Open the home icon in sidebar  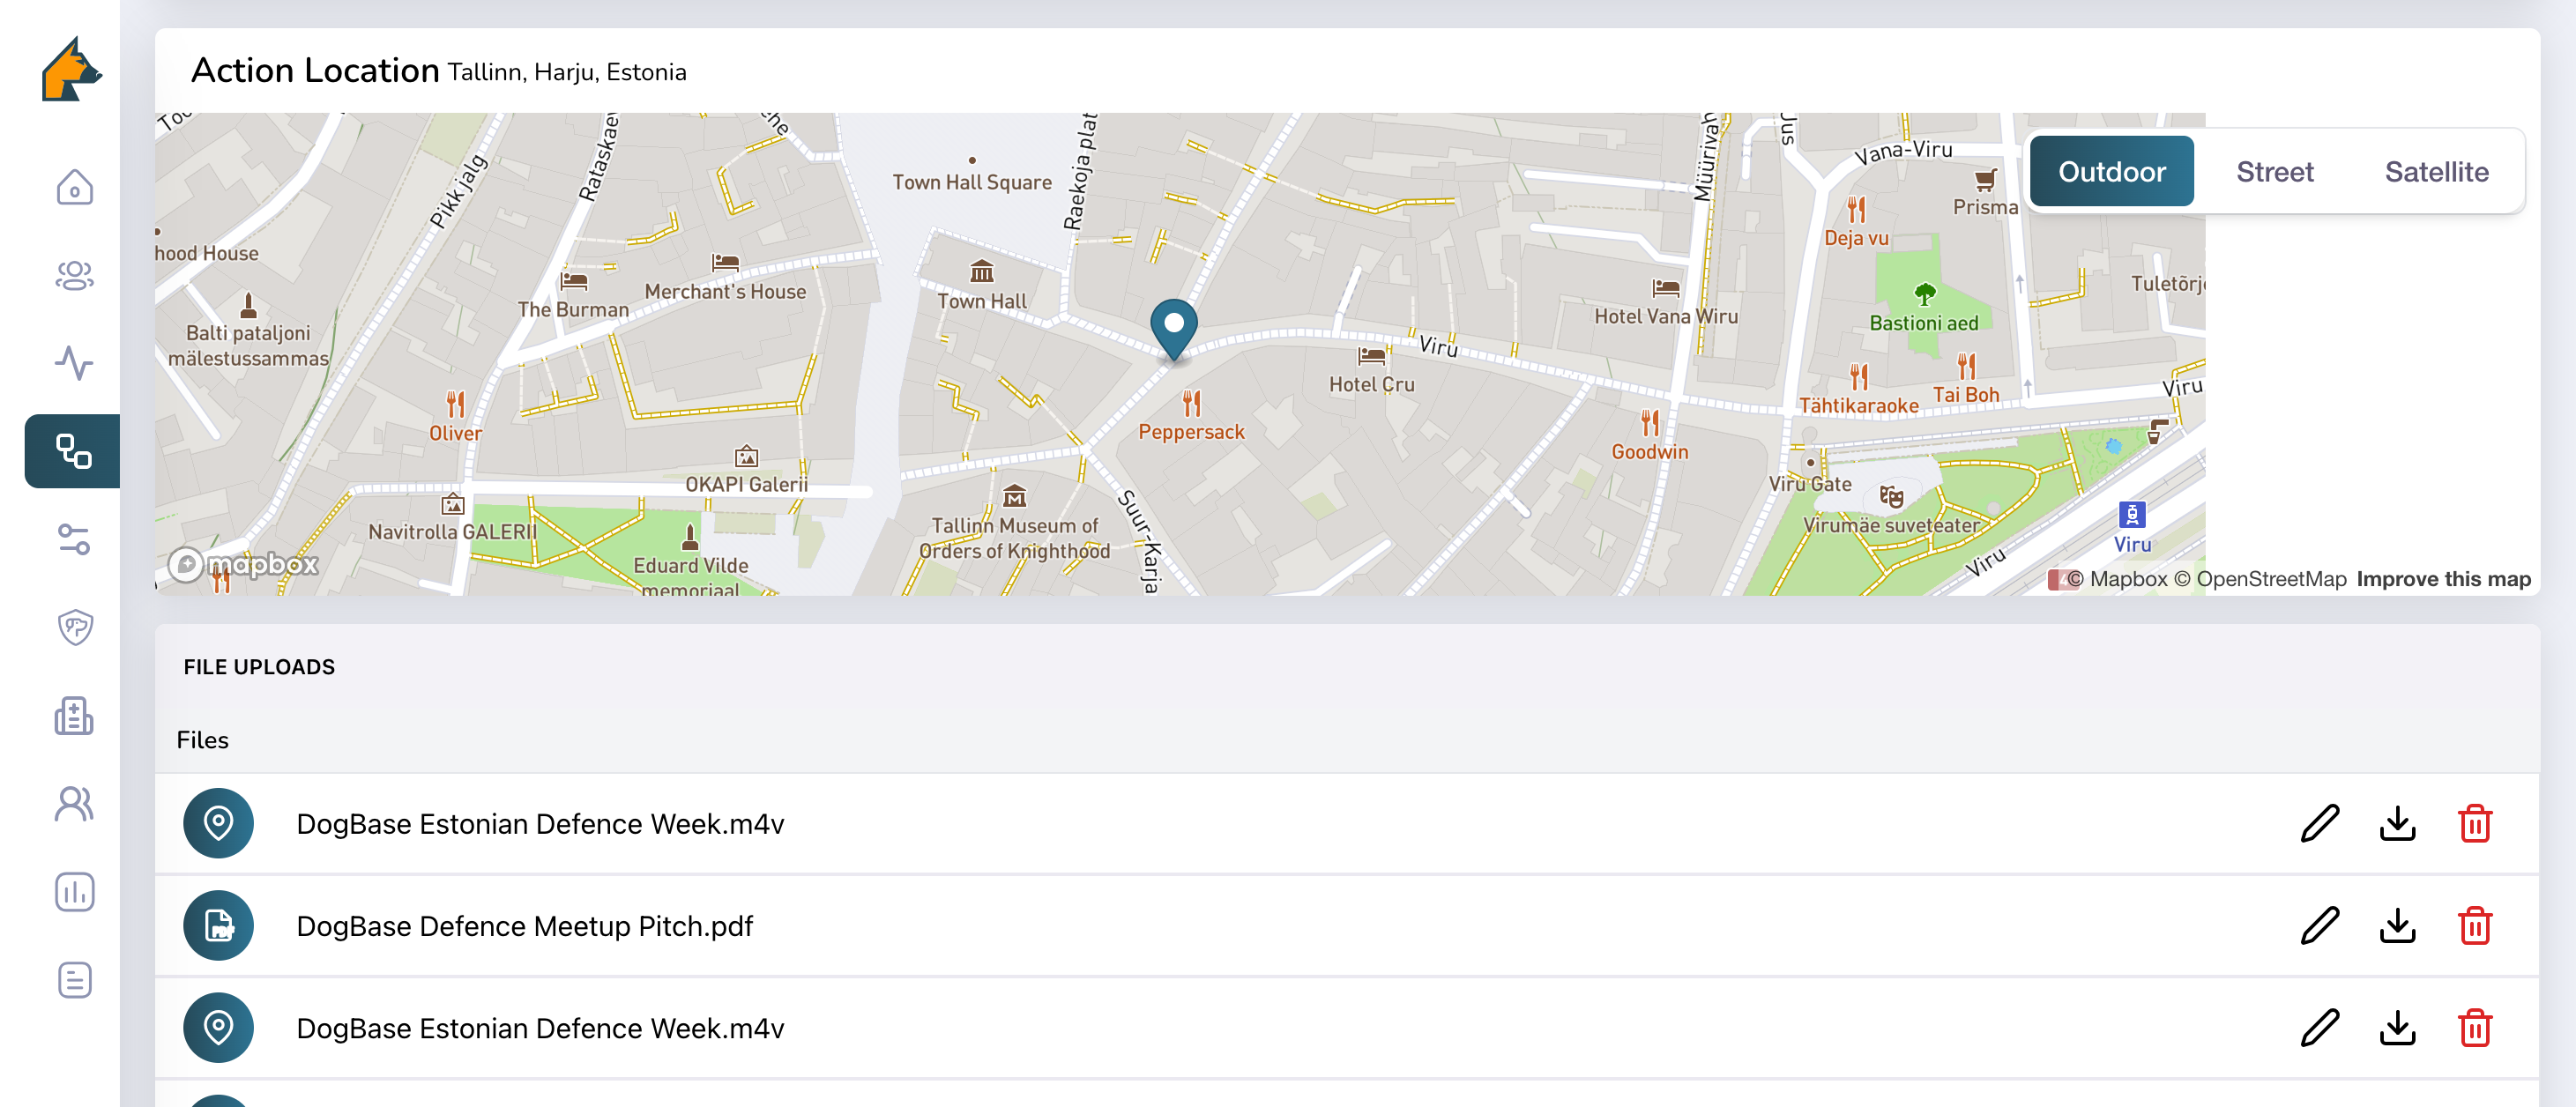pyautogui.click(x=74, y=187)
